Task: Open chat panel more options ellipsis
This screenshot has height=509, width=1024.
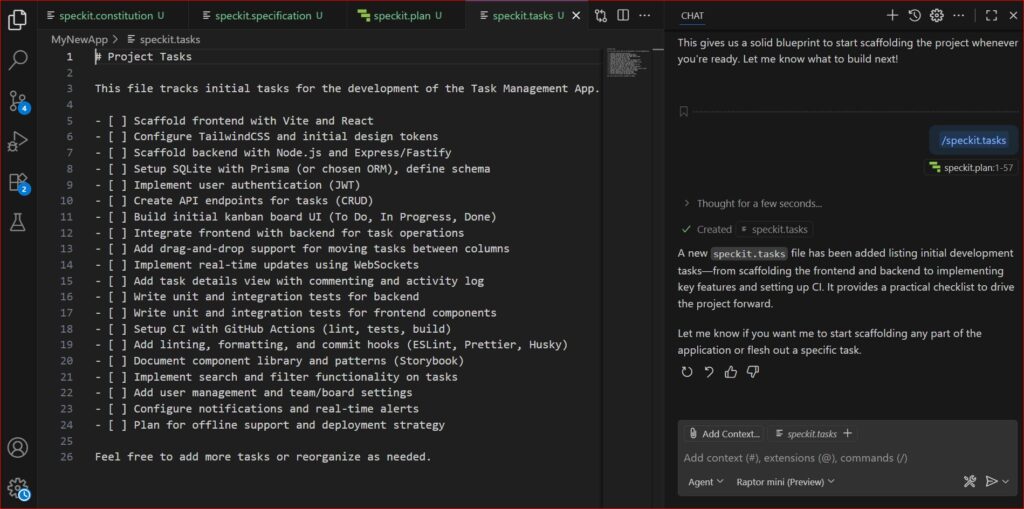Action: tap(958, 16)
